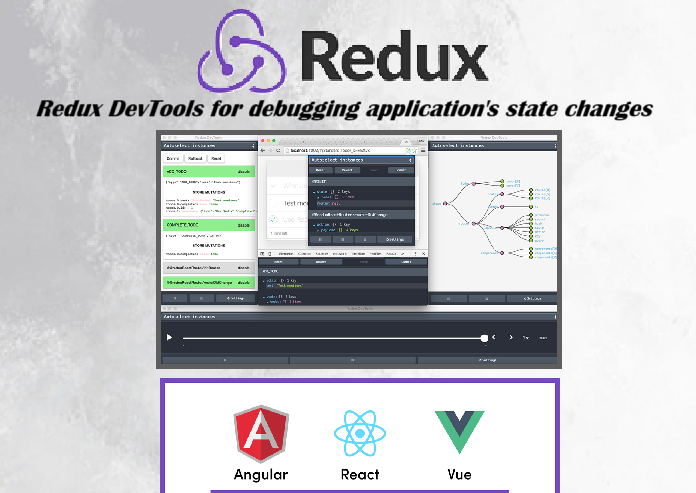Toggle the unchecked Test me todo checkbox

pos(273,203)
